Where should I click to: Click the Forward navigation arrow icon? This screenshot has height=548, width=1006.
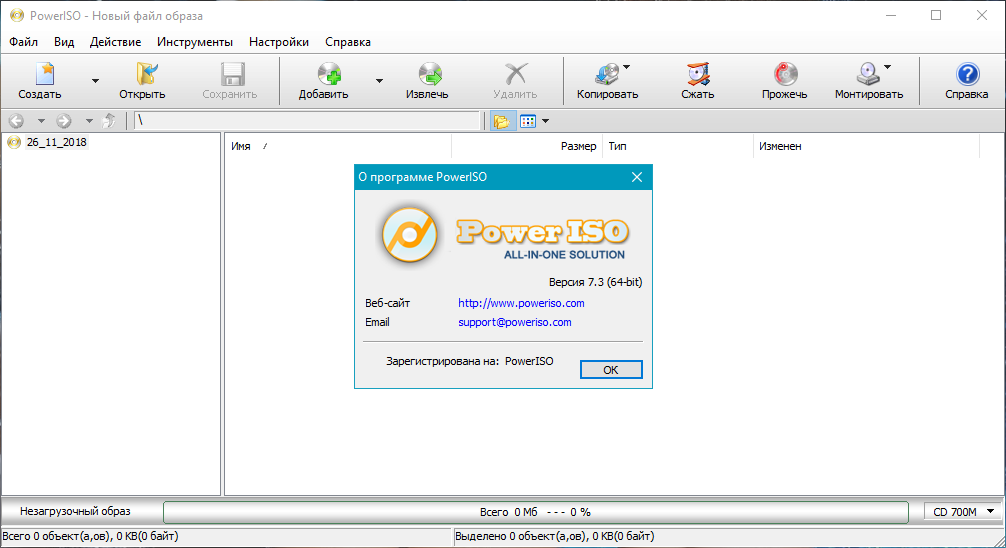coord(64,121)
